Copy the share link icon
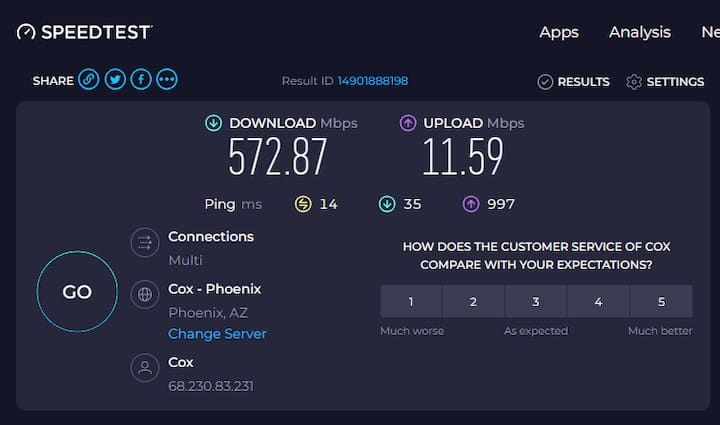This screenshot has width=720, height=425. tap(89, 80)
